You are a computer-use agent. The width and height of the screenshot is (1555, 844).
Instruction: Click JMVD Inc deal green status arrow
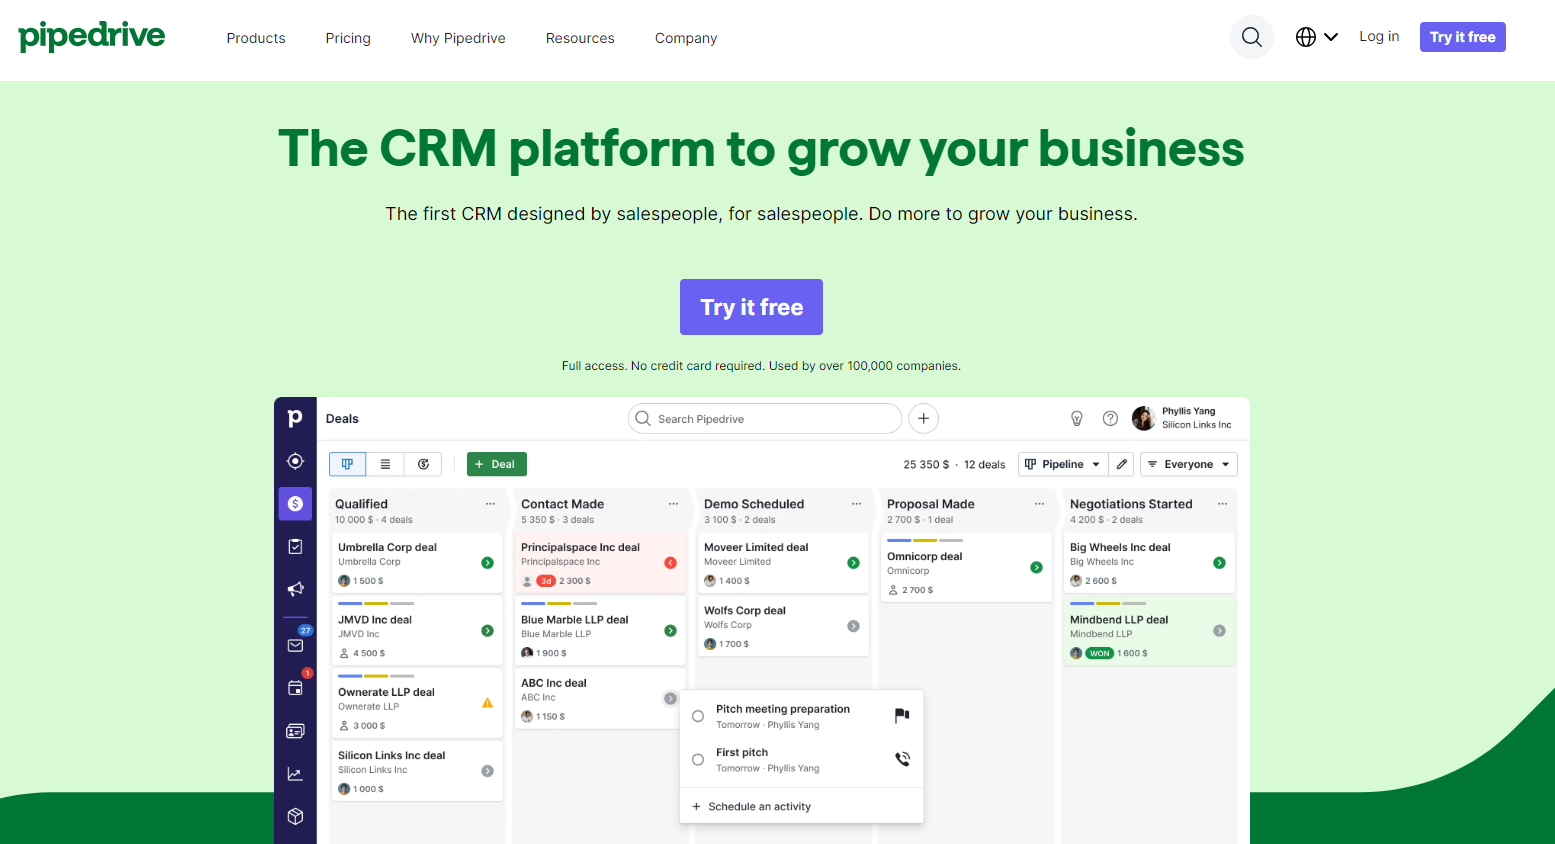[x=487, y=631]
